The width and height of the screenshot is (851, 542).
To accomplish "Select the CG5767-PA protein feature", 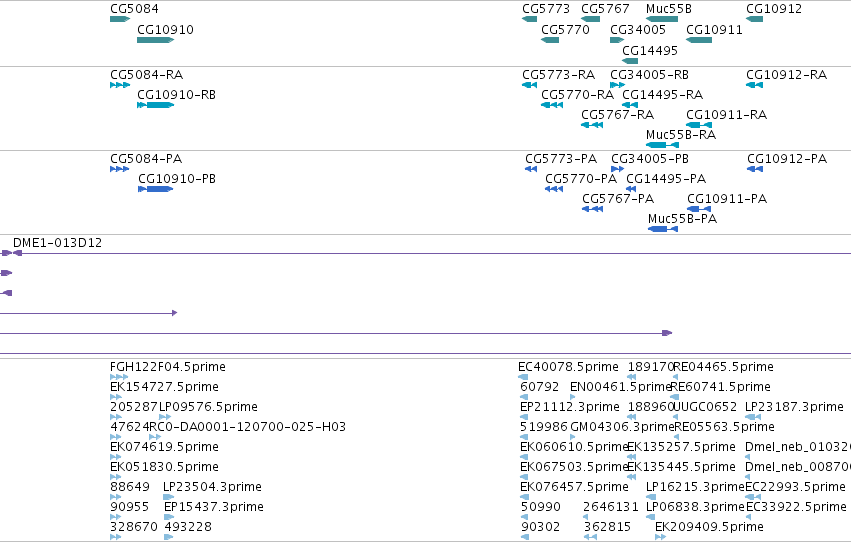I will coord(593,209).
